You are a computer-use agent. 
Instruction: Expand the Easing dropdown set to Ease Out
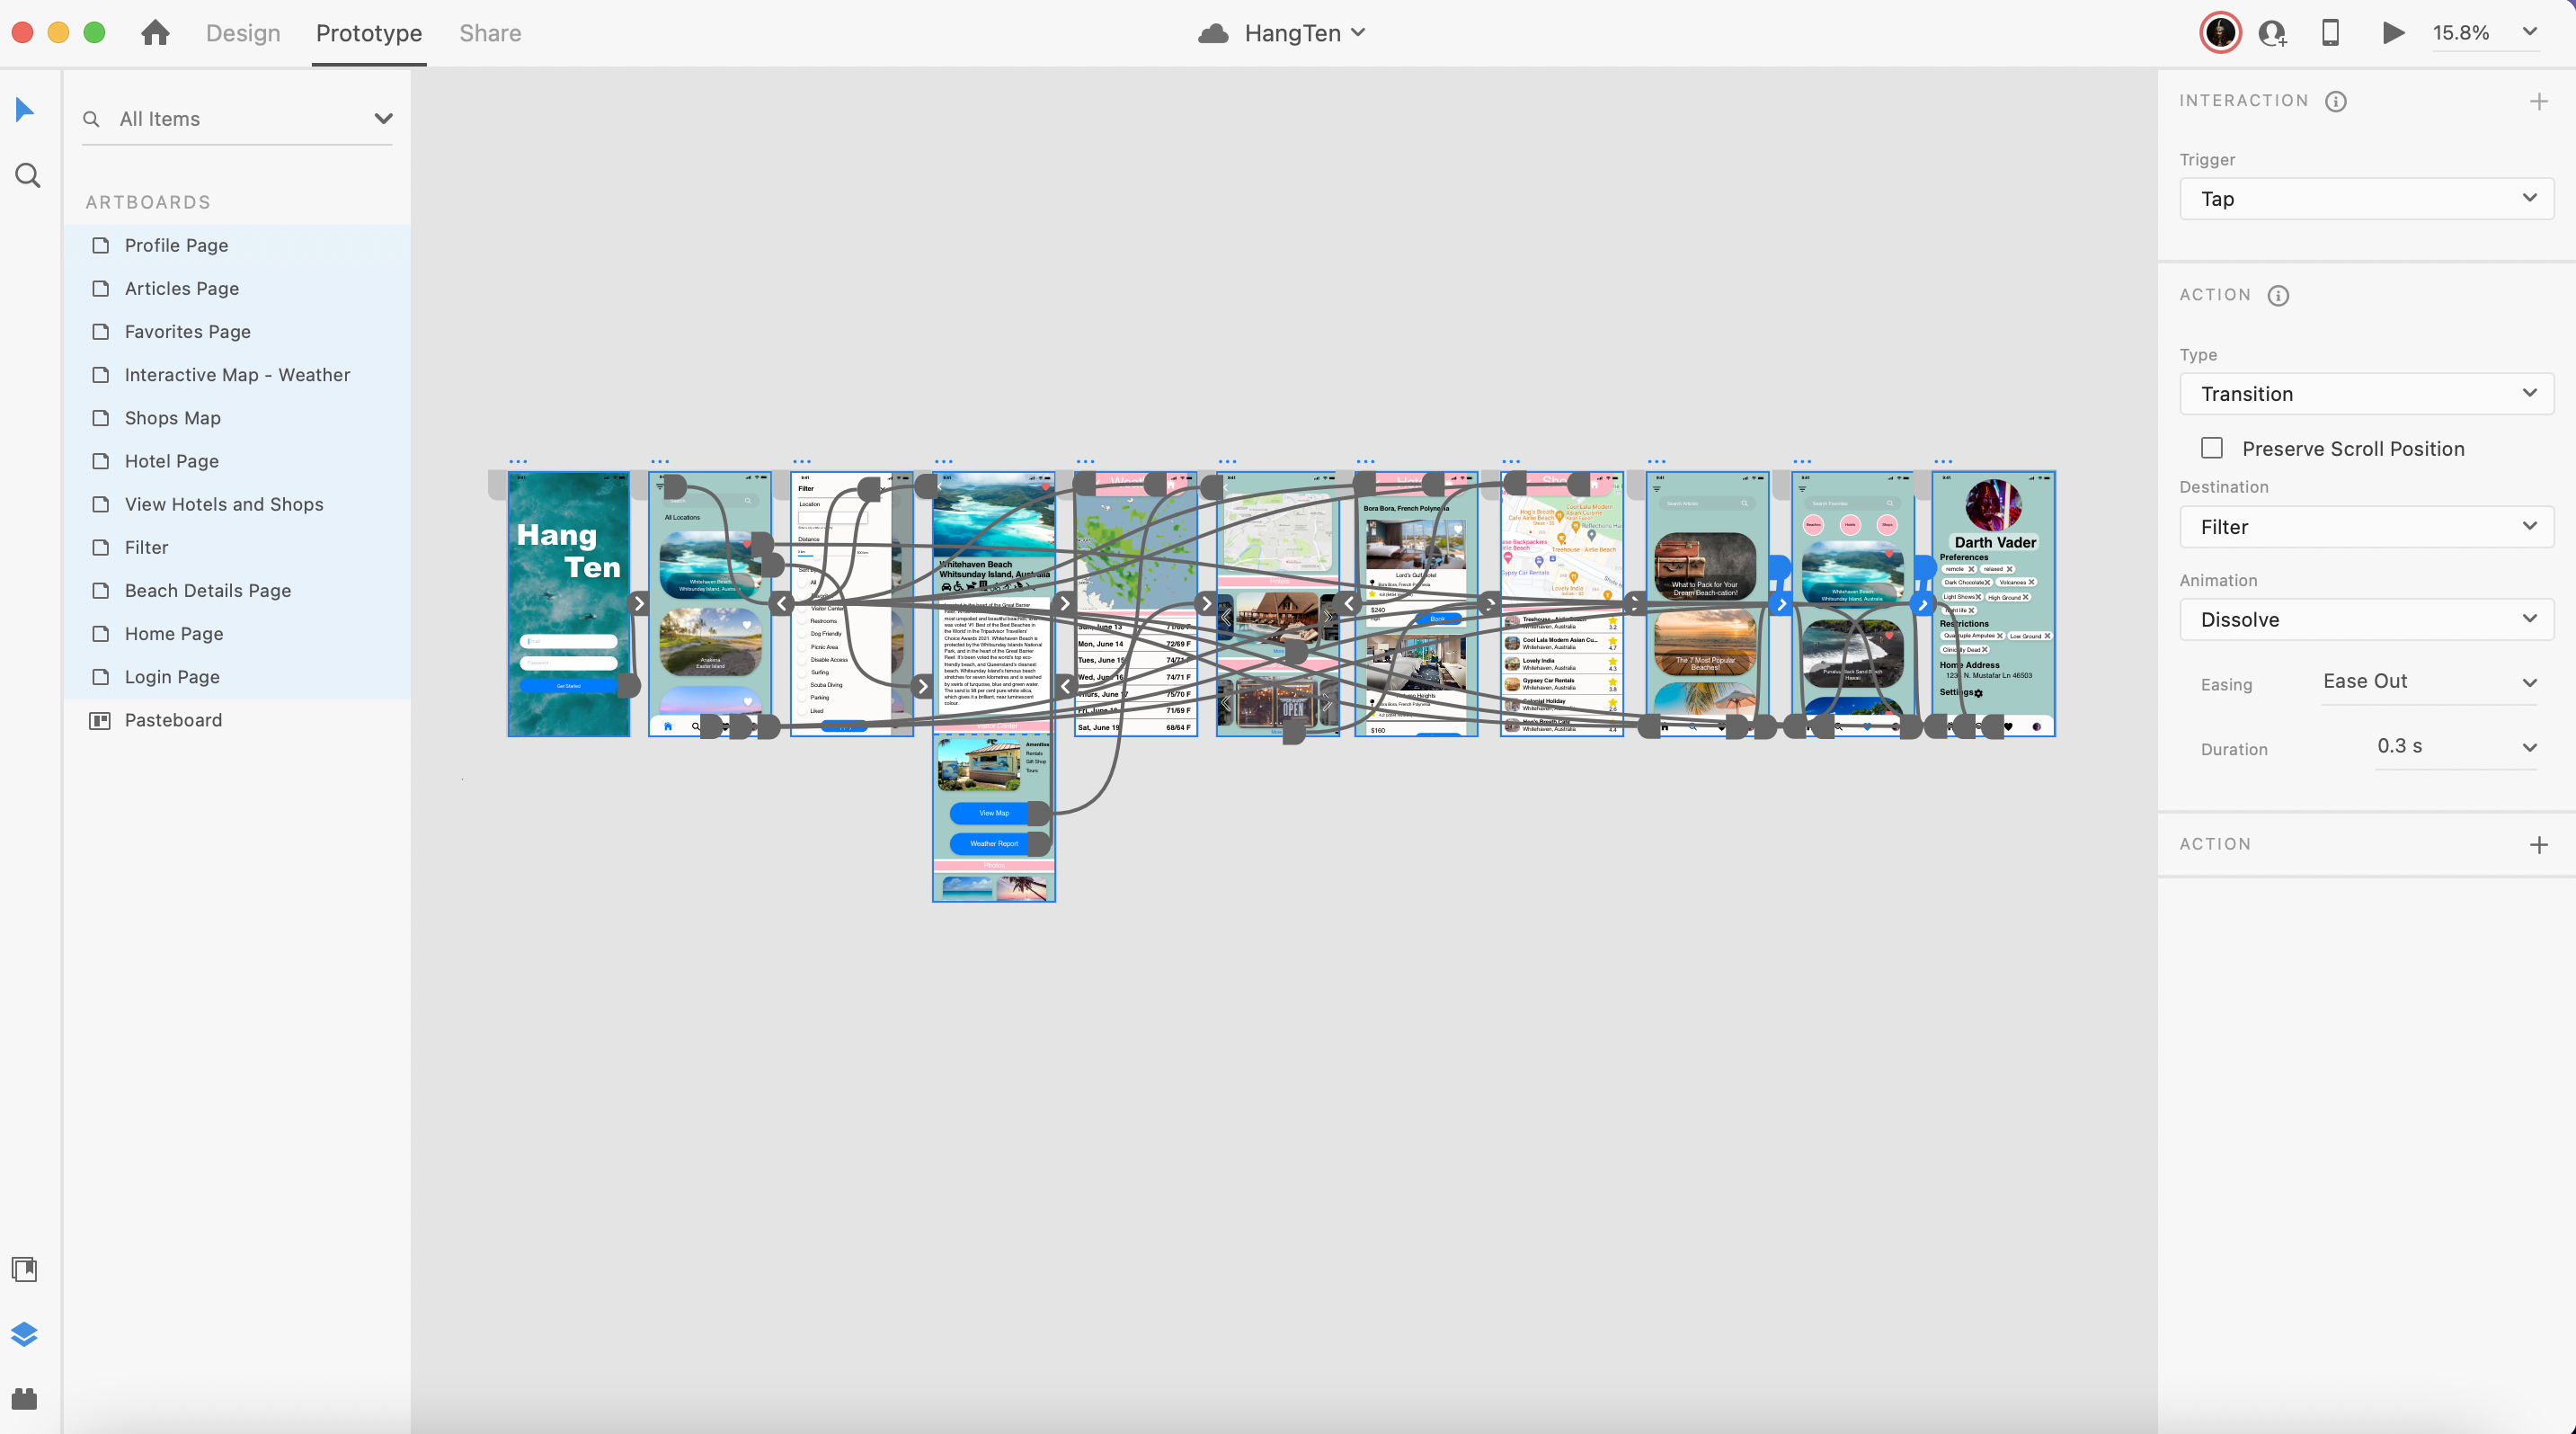tap(2429, 682)
